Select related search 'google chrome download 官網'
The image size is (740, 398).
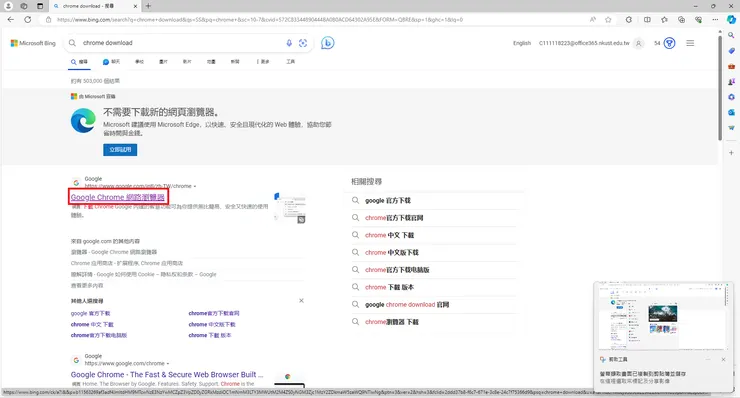coord(407,305)
